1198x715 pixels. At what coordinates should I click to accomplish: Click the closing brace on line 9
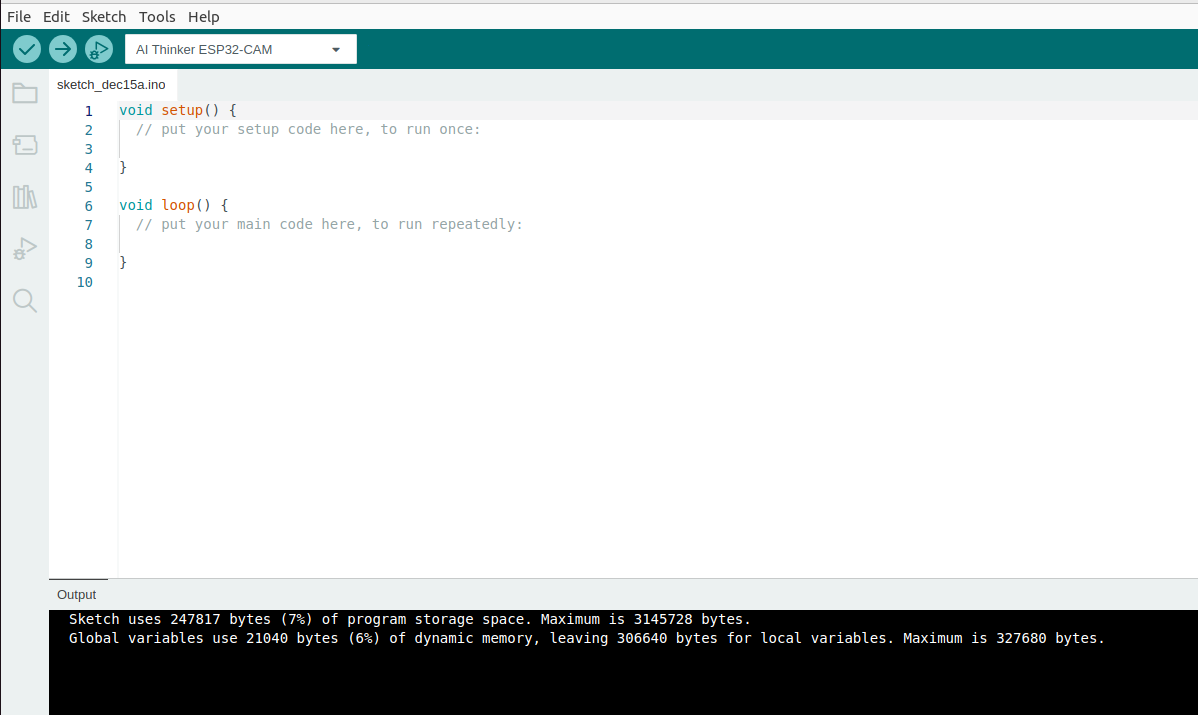tap(123, 262)
